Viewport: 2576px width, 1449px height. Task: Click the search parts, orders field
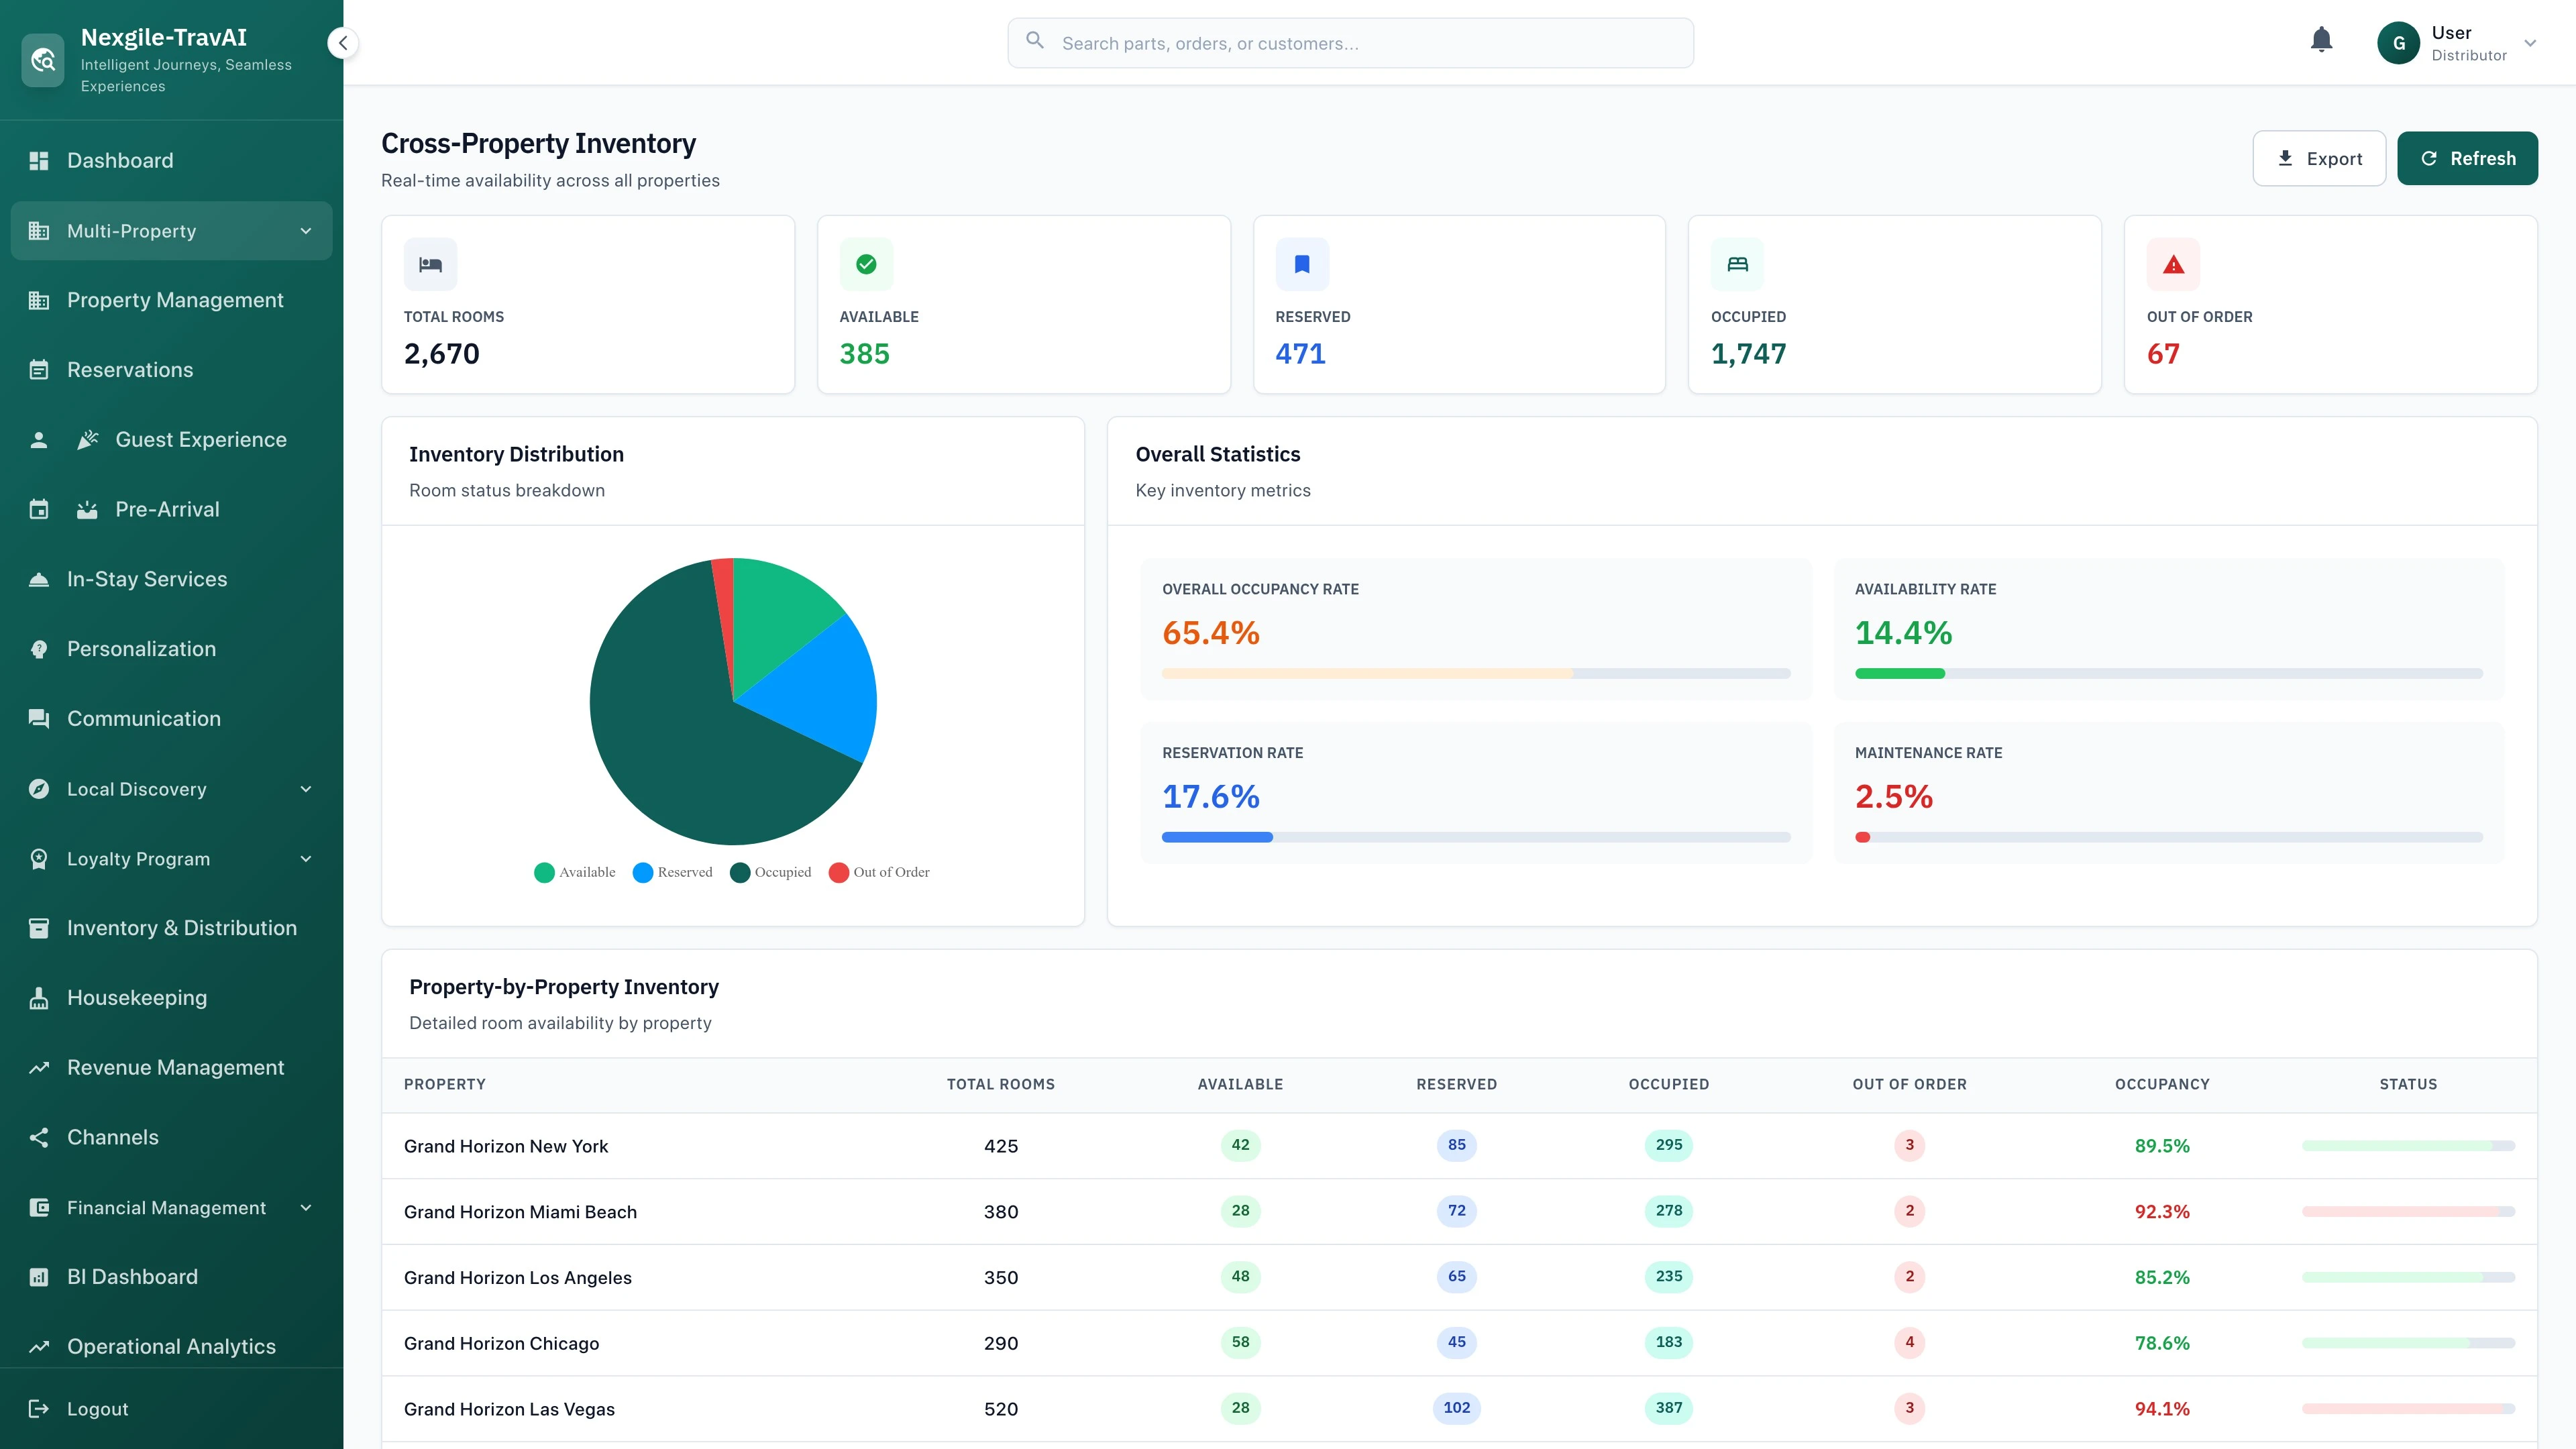click(x=1350, y=43)
